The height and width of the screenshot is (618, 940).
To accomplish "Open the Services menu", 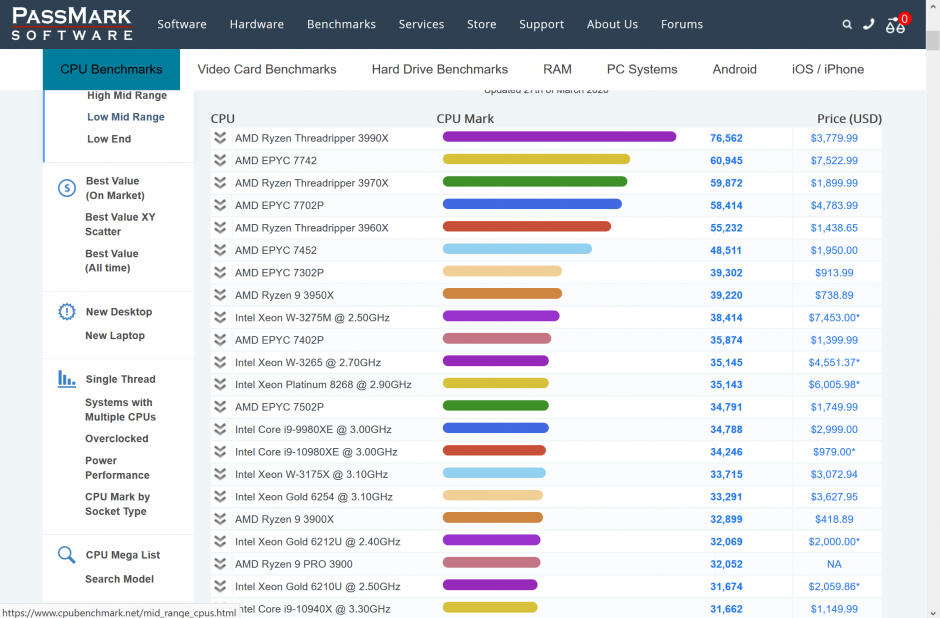I will 421,24.
